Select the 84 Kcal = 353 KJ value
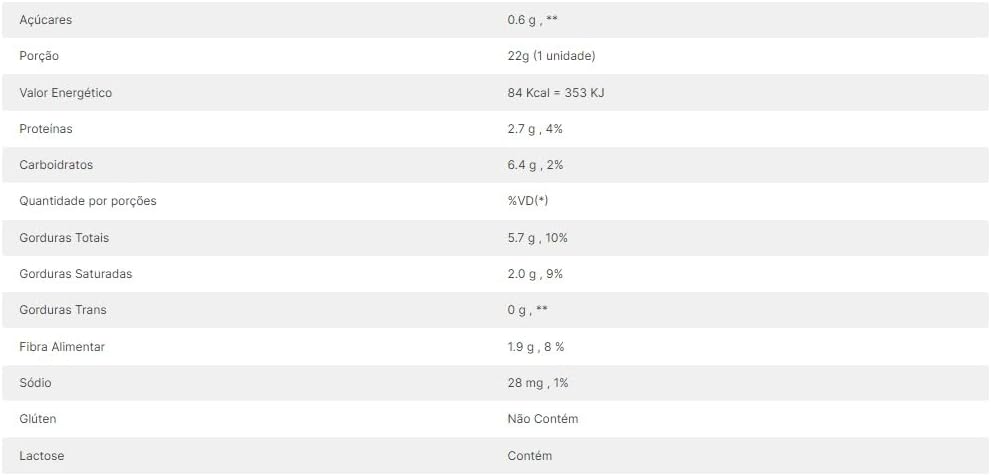Viewport: 991px width, 476px height. [556, 93]
